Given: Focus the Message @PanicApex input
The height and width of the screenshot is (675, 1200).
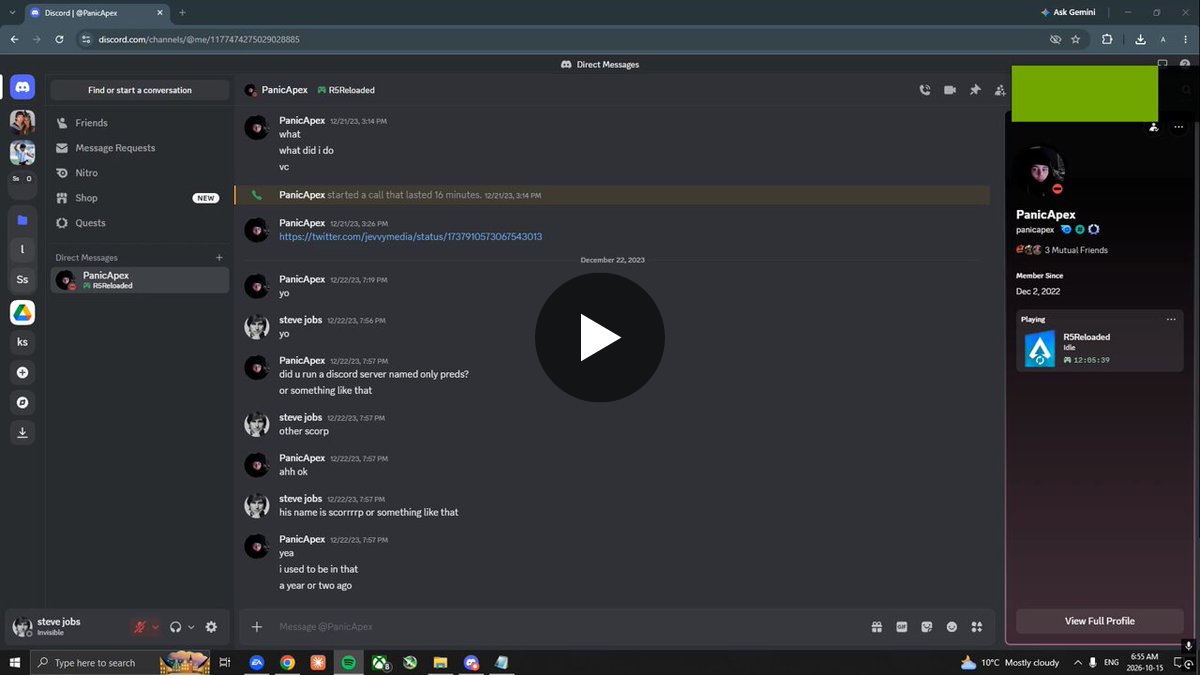Looking at the screenshot, I should [x=570, y=627].
